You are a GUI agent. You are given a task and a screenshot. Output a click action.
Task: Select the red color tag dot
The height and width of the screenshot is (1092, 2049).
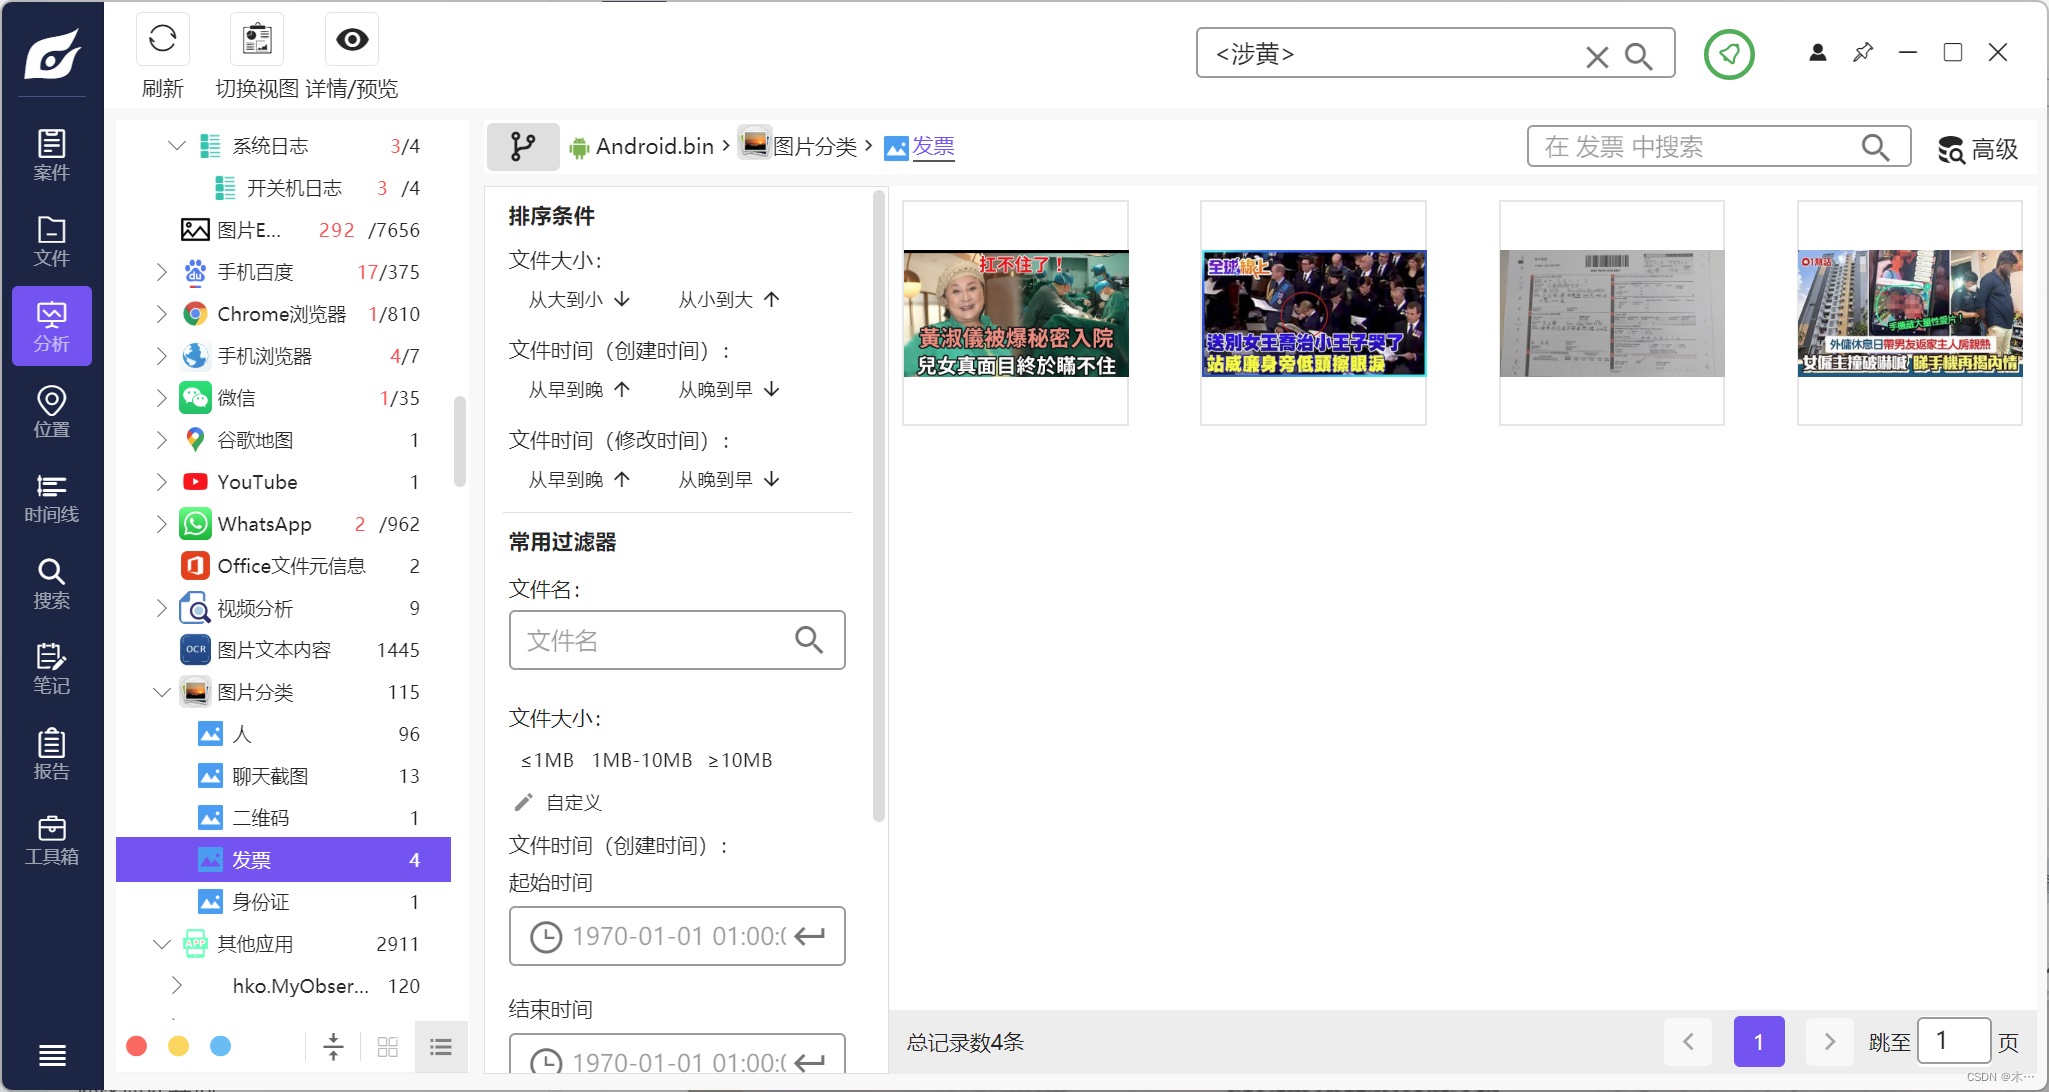(x=137, y=1046)
